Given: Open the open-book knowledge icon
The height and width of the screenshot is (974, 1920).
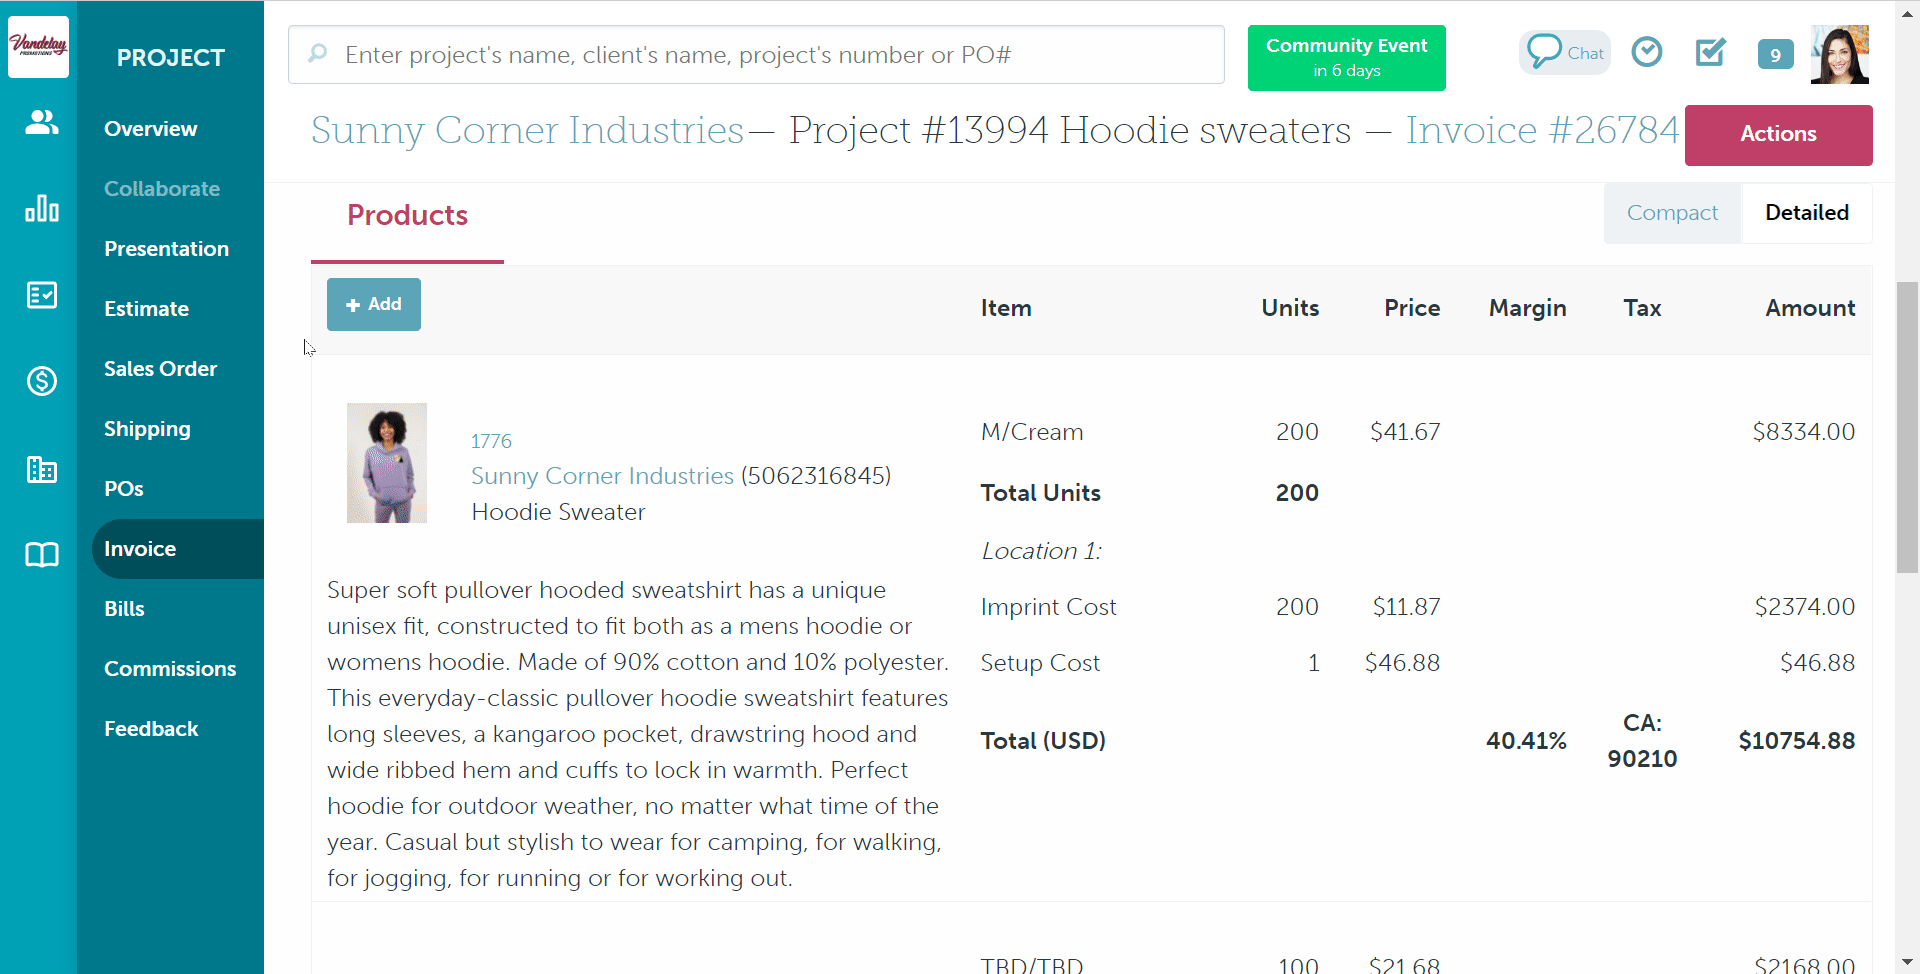Looking at the screenshot, I should coord(41,555).
